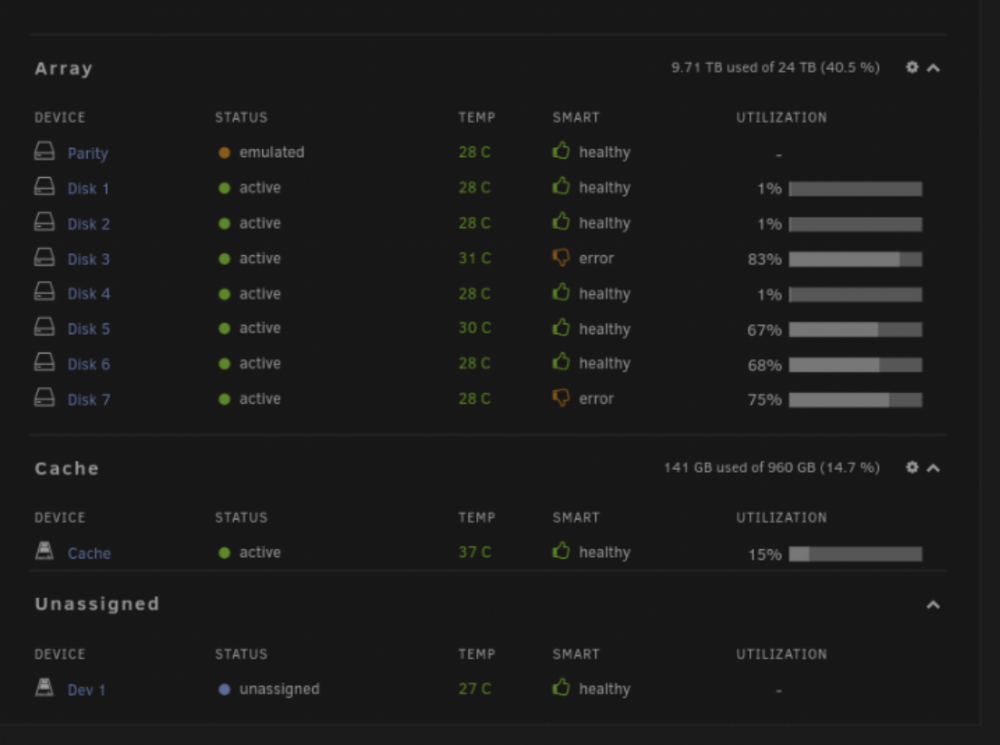Click the Unassigned section heading
The width and height of the screenshot is (1000, 745).
(97, 604)
